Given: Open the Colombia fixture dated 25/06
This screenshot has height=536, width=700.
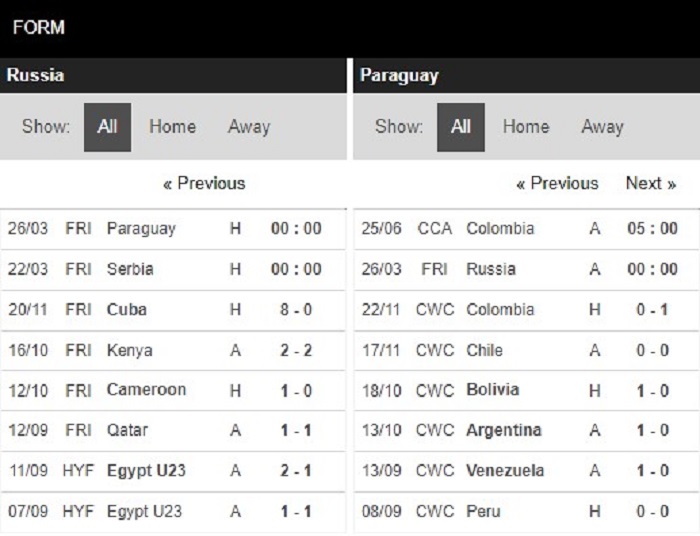Looking at the screenshot, I should point(527,229).
